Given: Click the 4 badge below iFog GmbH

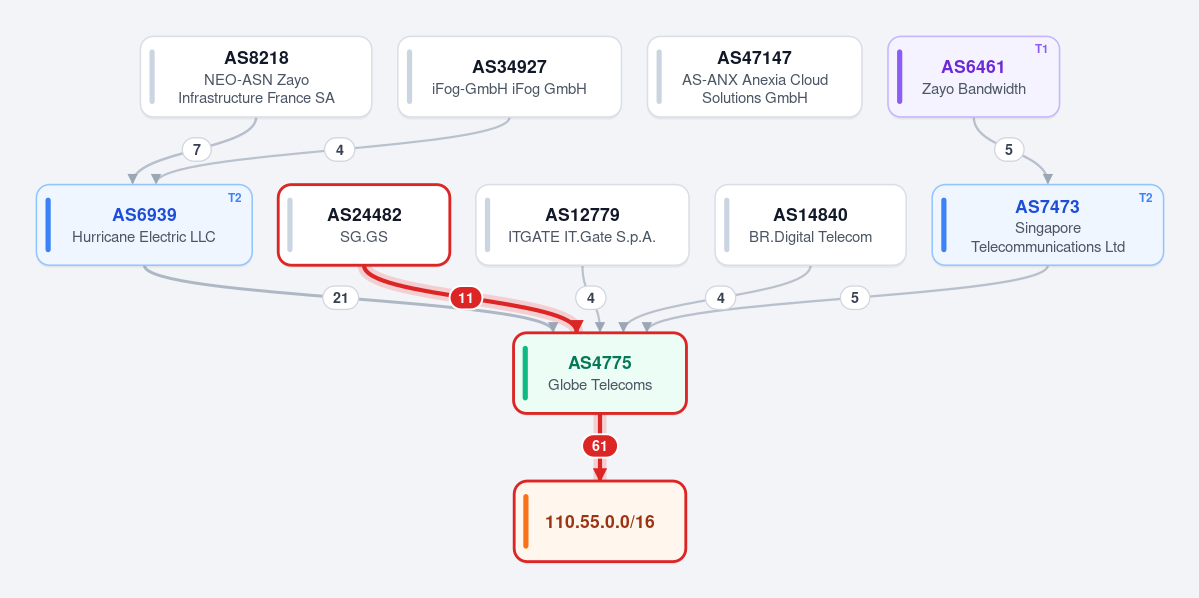Looking at the screenshot, I should click(340, 149).
